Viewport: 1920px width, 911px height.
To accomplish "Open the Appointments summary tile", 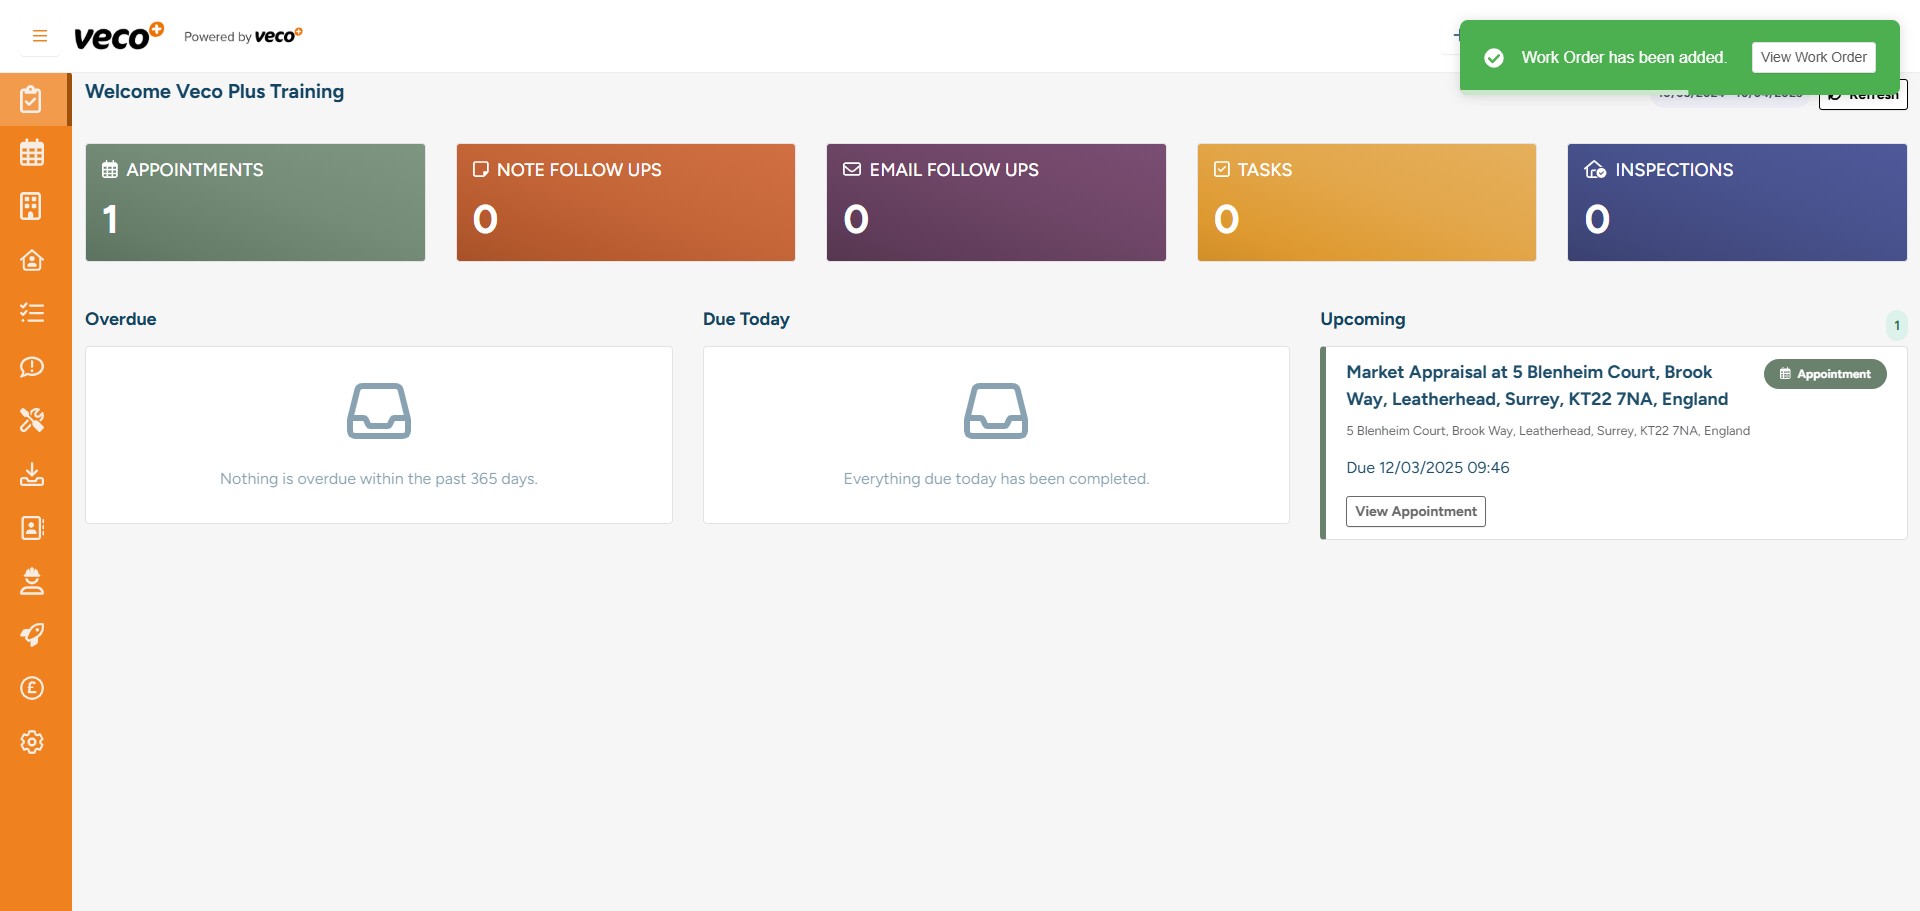I will (x=255, y=202).
